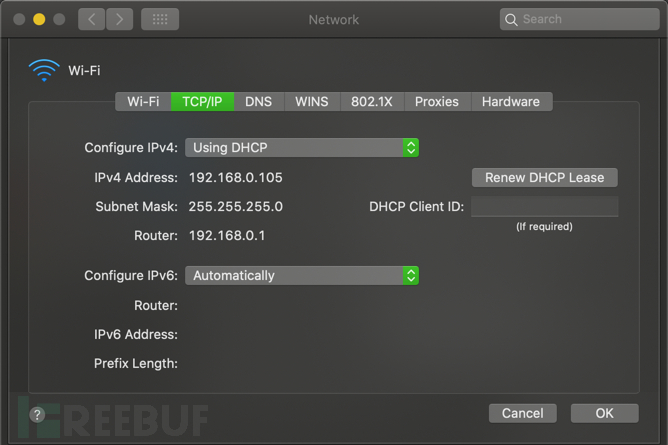The image size is (668, 445).
Task: Click the back navigation arrow
Action: tap(91, 19)
